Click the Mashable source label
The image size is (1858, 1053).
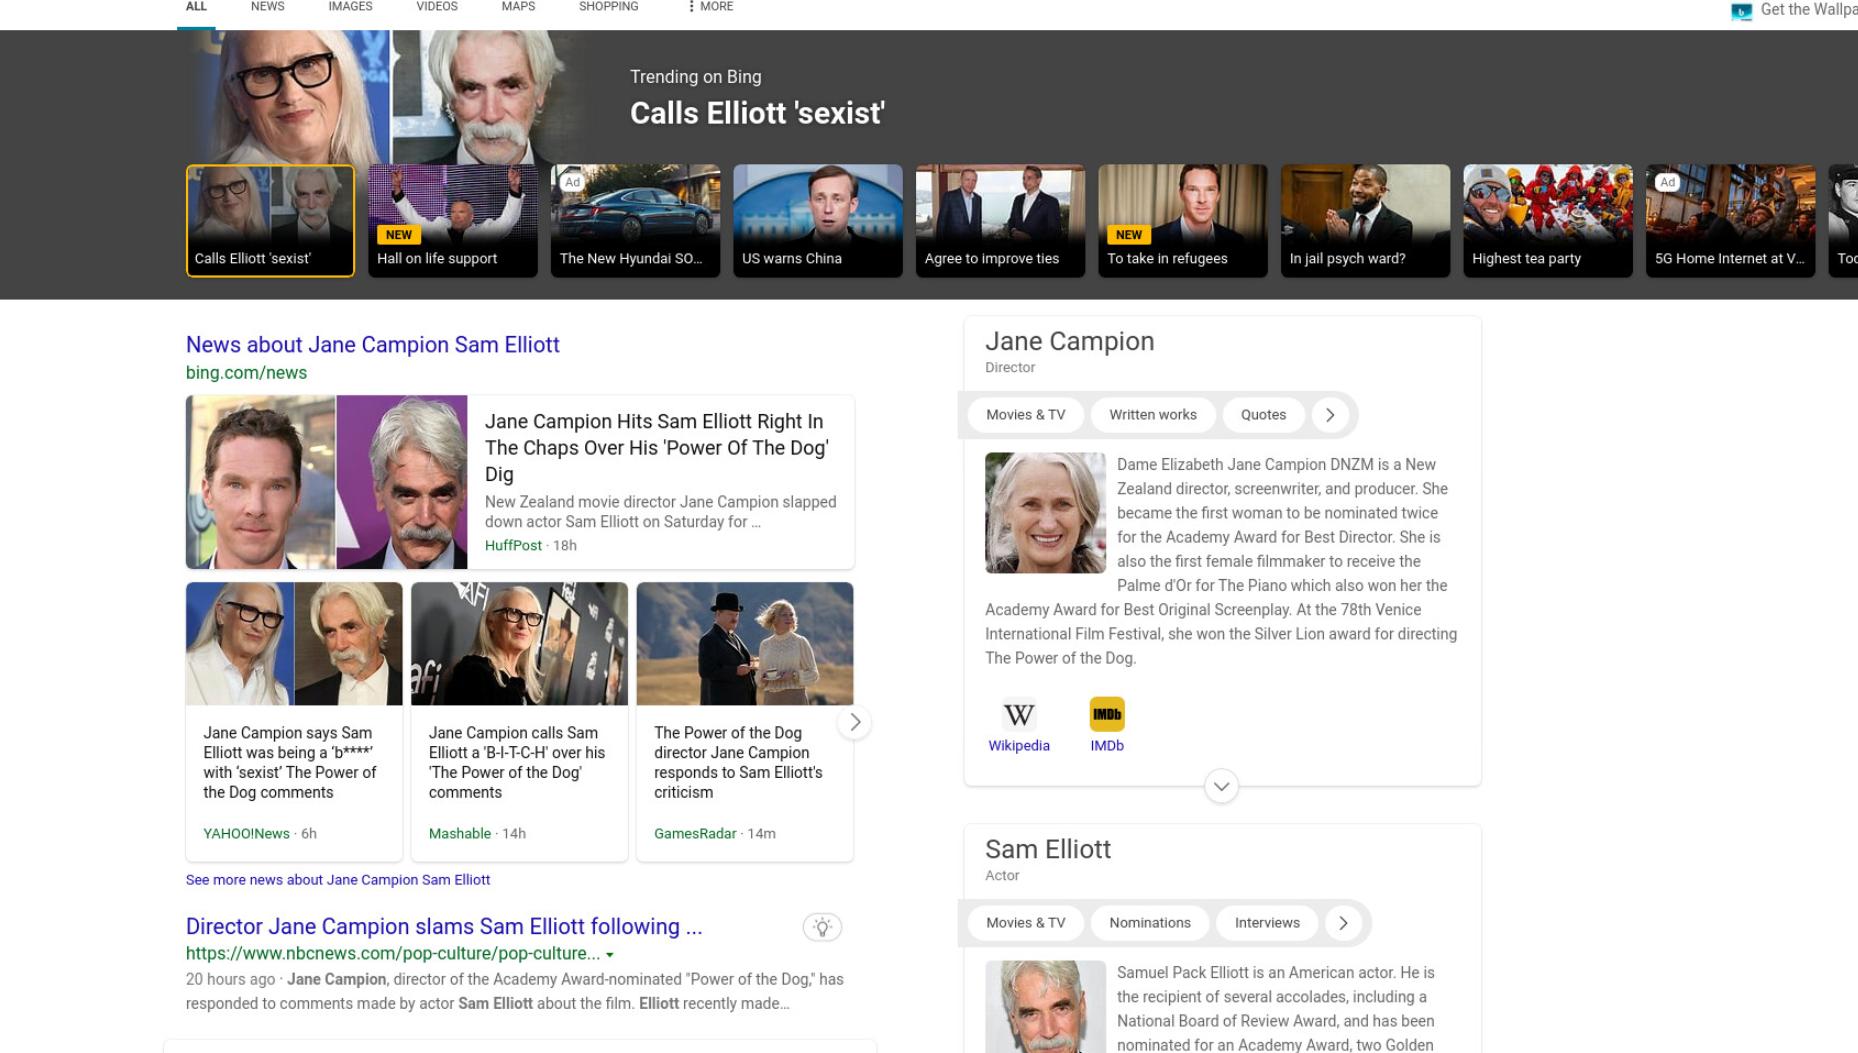pyautogui.click(x=460, y=834)
